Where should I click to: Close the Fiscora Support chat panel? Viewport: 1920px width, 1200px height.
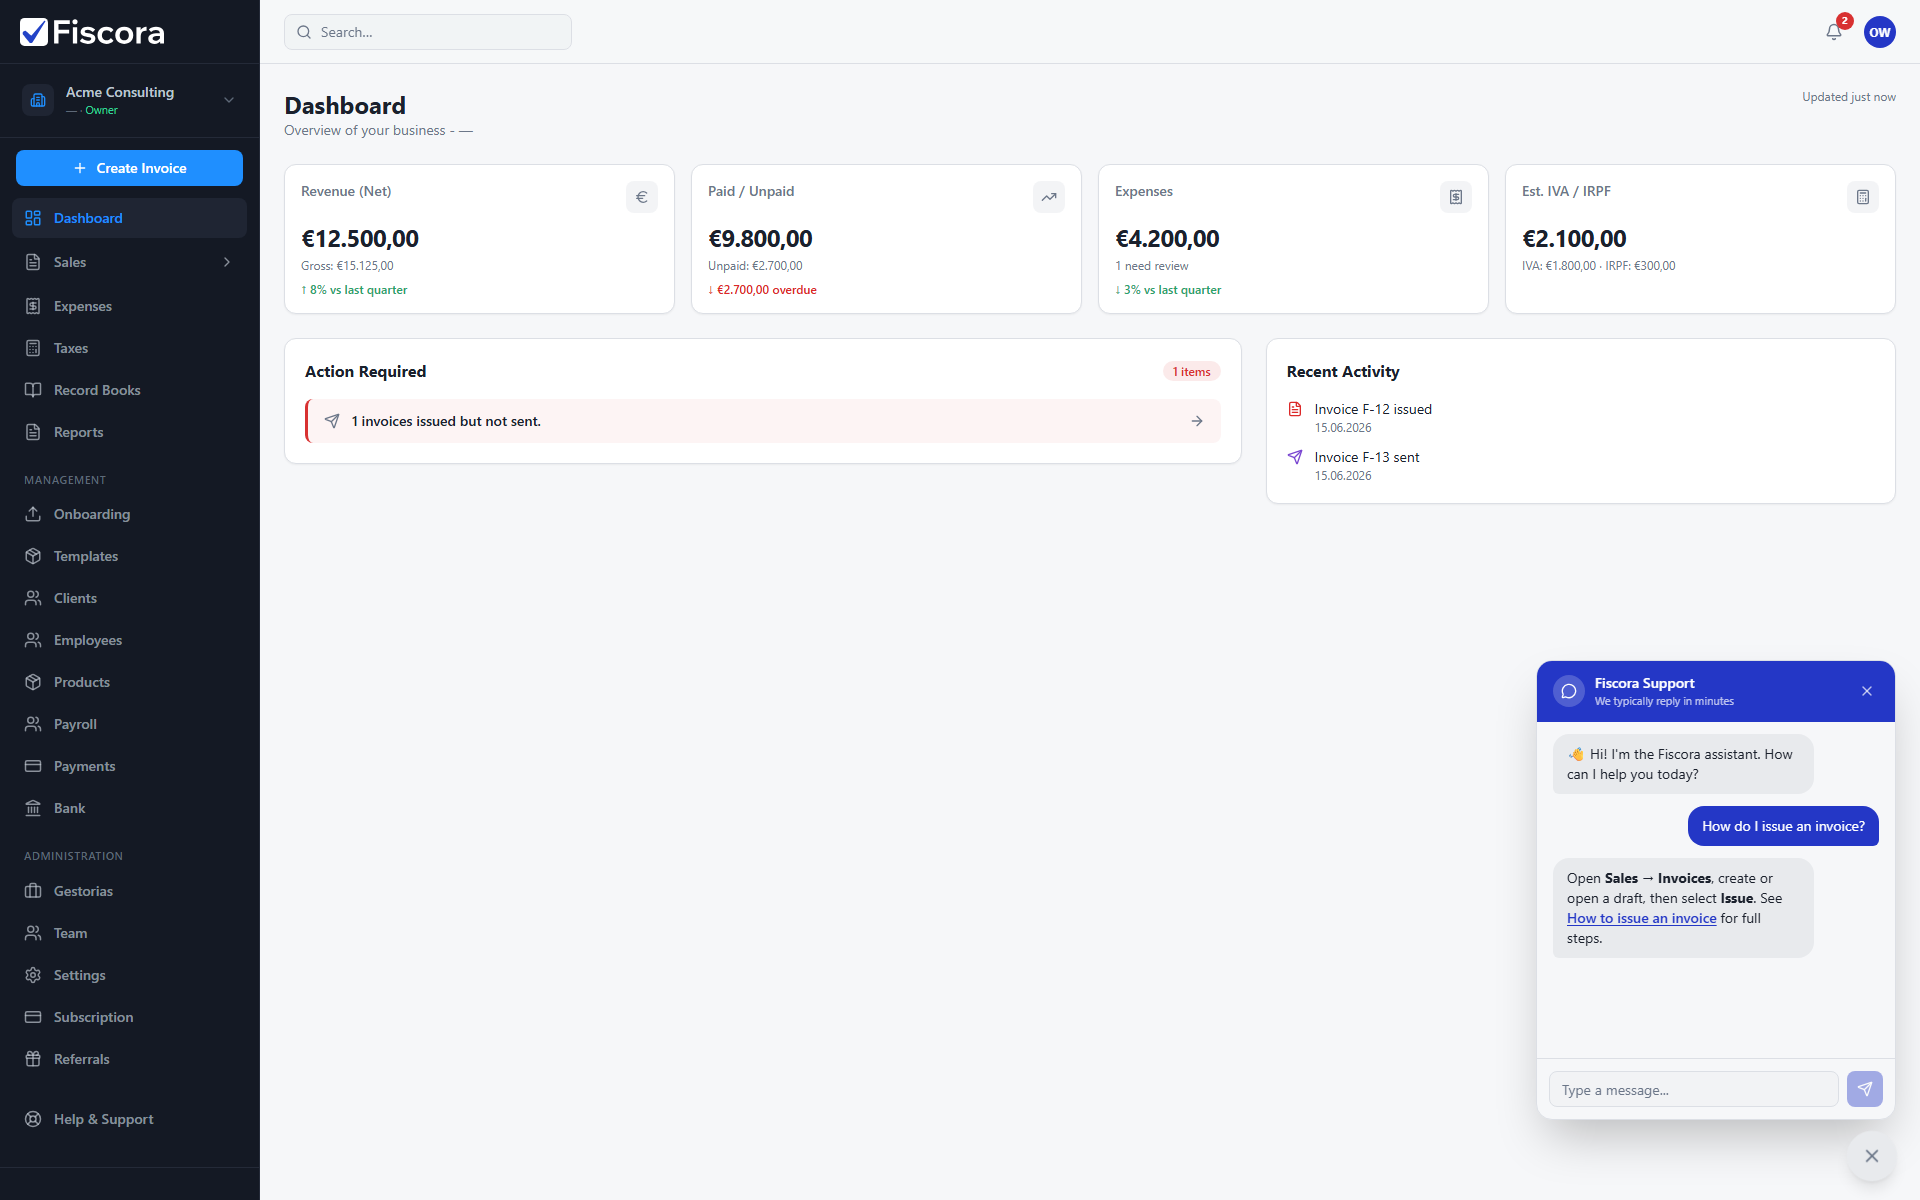click(x=1867, y=691)
